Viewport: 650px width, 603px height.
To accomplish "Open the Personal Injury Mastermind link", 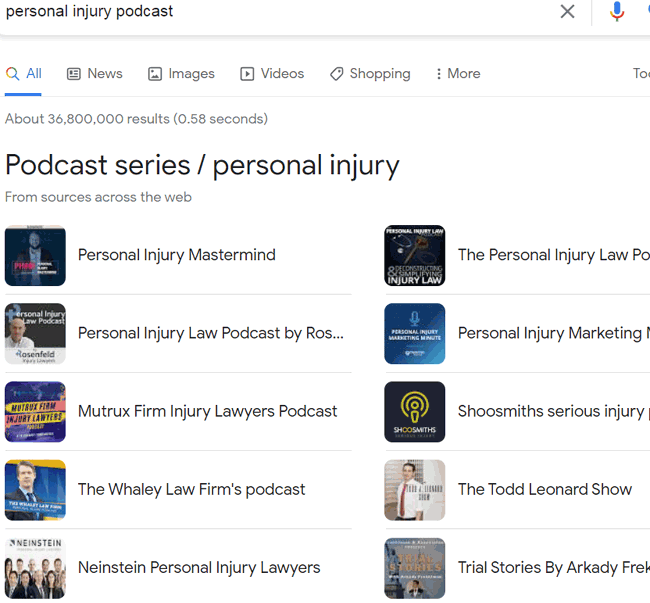I will coord(177,255).
